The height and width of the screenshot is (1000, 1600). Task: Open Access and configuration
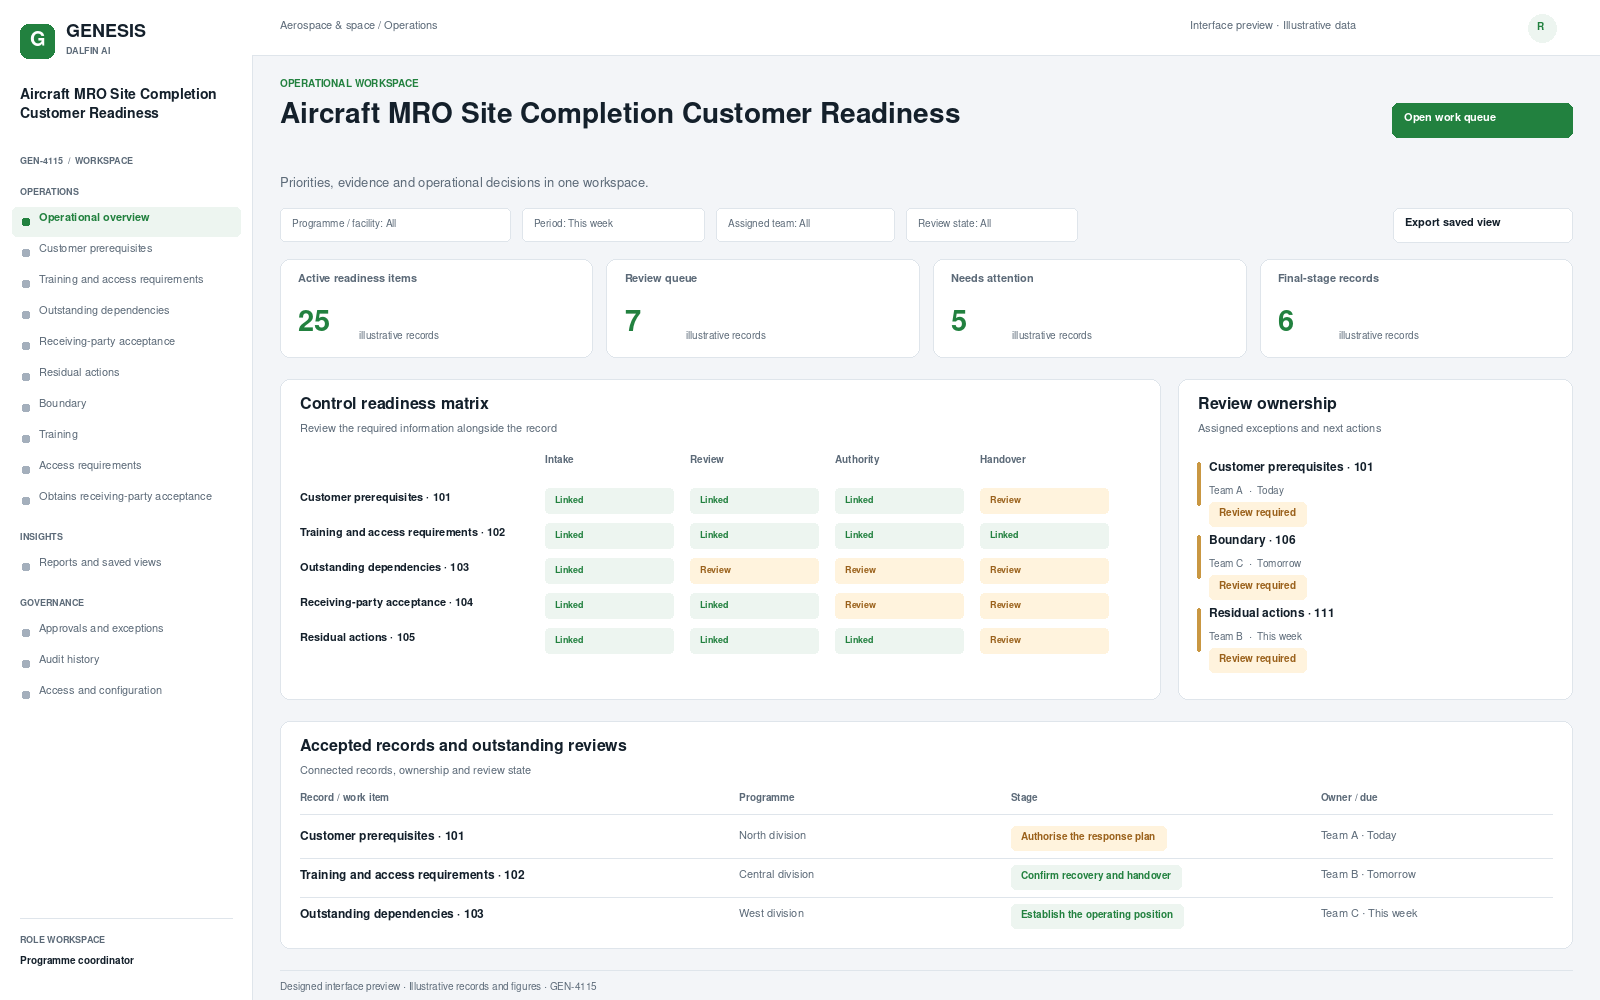[x=126, y=691]
